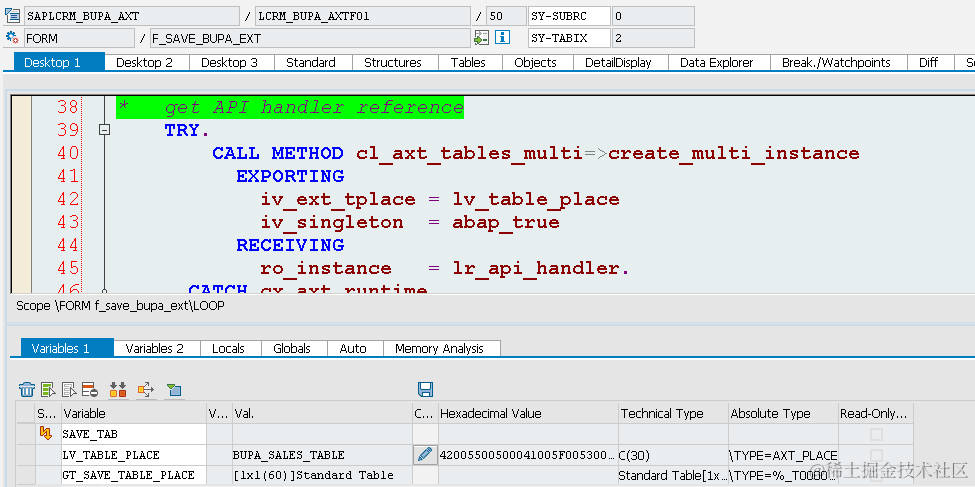This screenshot has height=487, width=975.
Task: Click the gear icon beside the FORM field
Action: [12, 38]
